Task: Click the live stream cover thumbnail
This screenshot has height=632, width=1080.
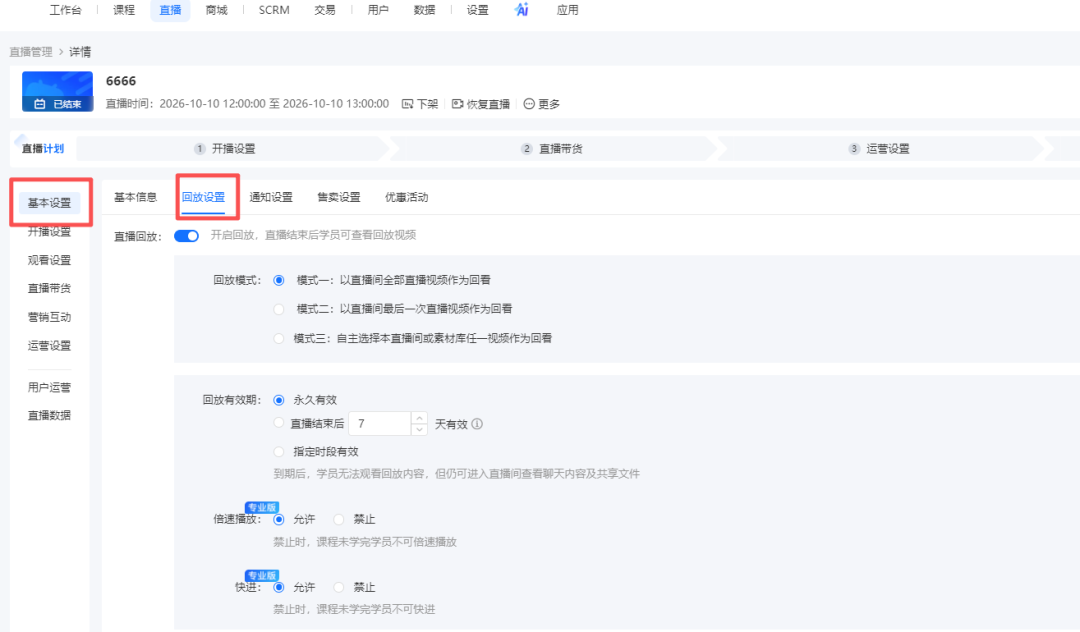Action: click(x=57, y=92)
